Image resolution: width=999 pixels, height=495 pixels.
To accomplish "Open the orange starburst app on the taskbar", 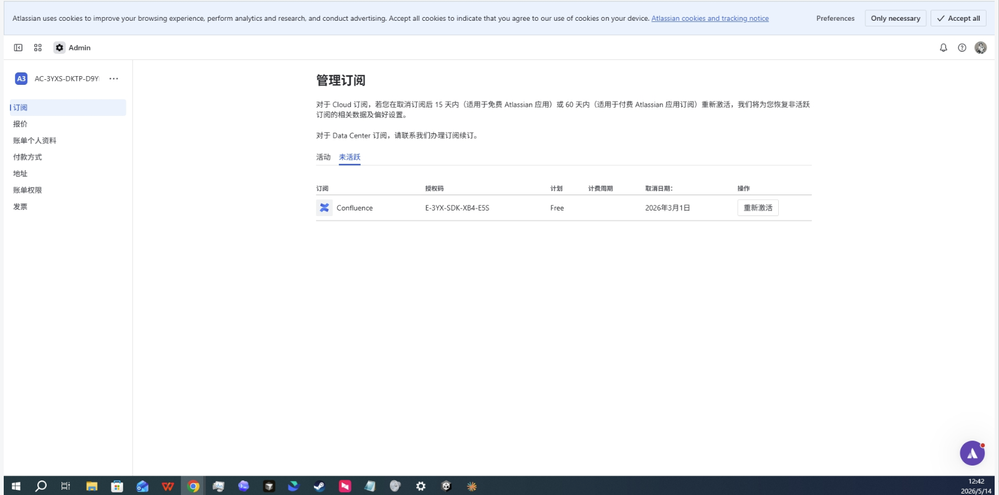I will point(471,486).
